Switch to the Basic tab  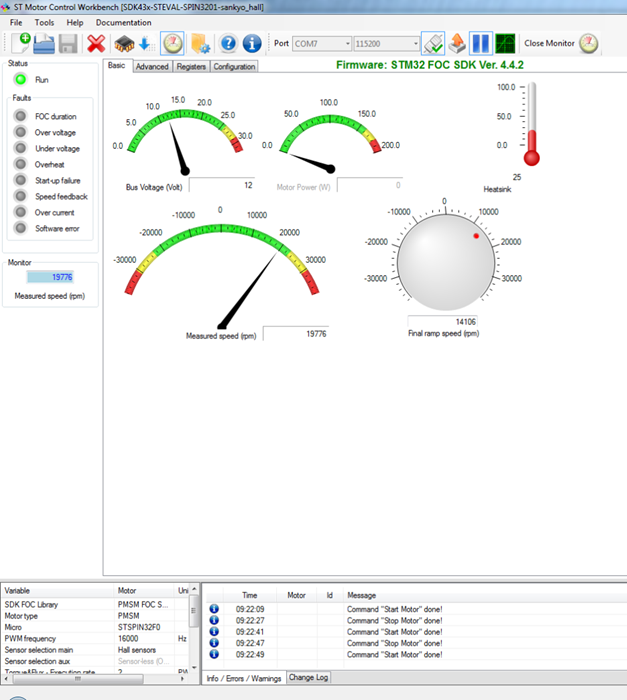coord(117,65)
